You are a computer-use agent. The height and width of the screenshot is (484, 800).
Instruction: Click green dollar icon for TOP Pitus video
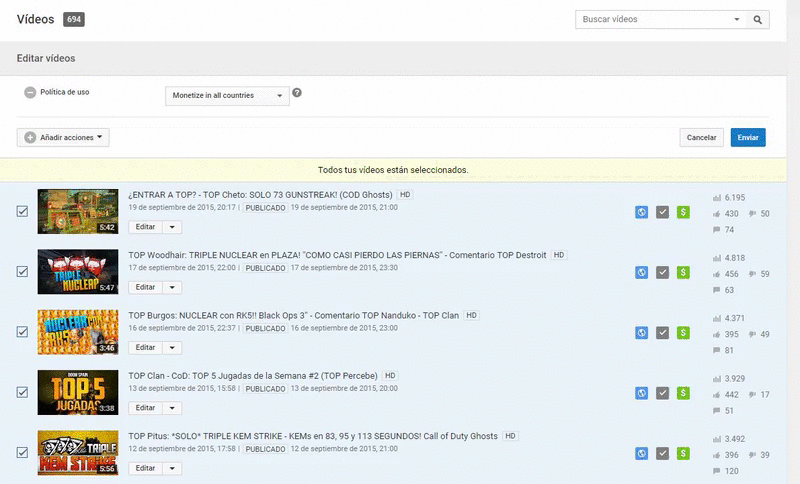point(683,453)
